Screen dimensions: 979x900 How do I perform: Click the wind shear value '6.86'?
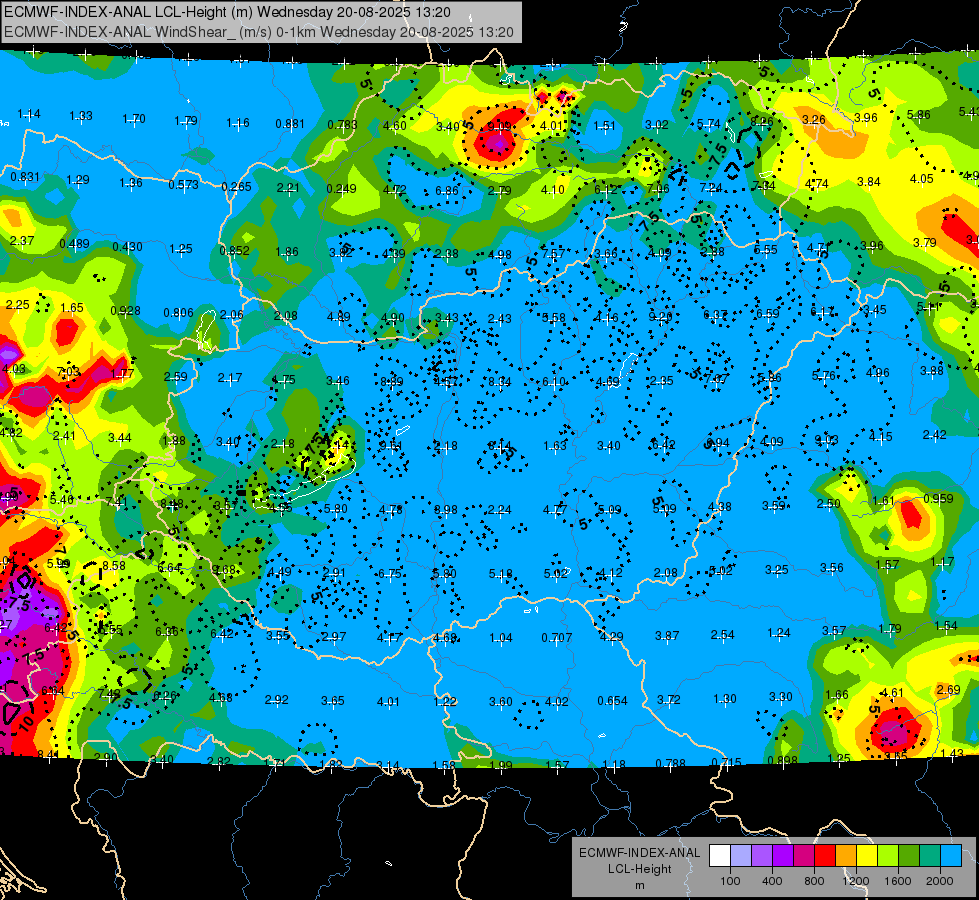coord(446,190)
